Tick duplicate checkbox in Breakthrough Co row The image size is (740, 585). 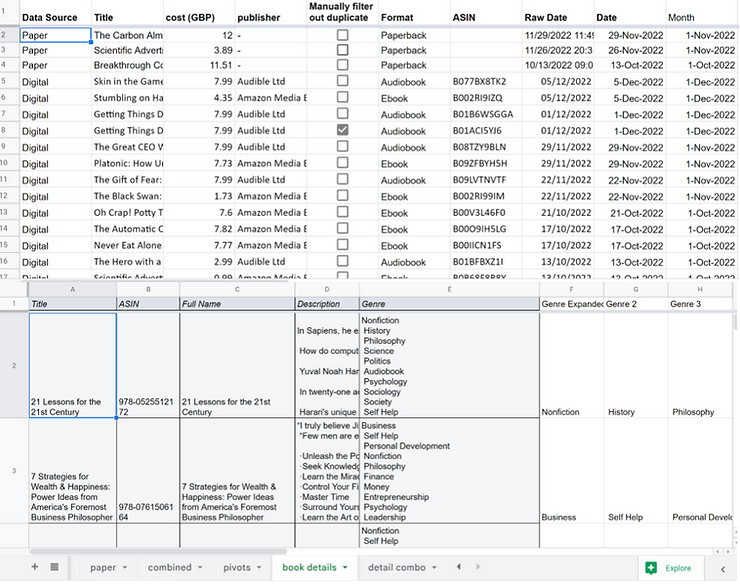343,65
